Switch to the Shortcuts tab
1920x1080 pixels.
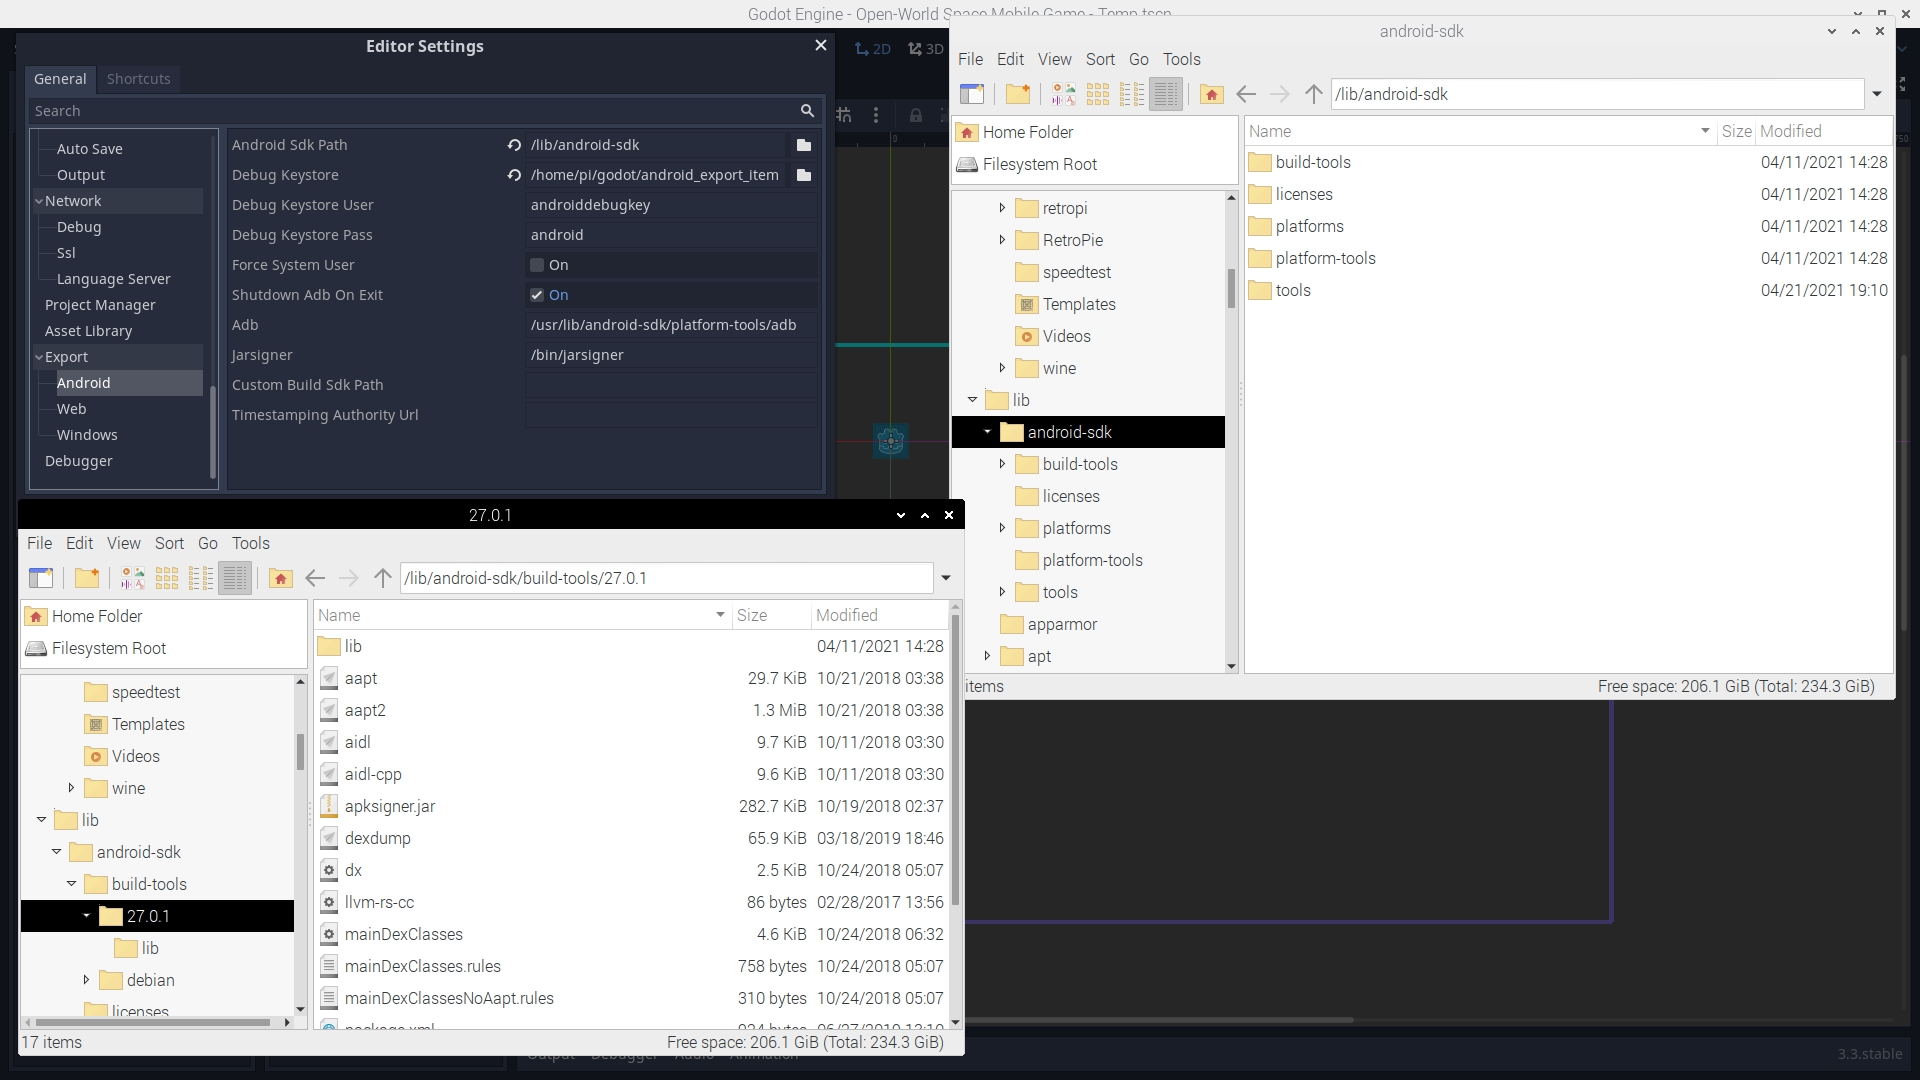pos(138,79)
